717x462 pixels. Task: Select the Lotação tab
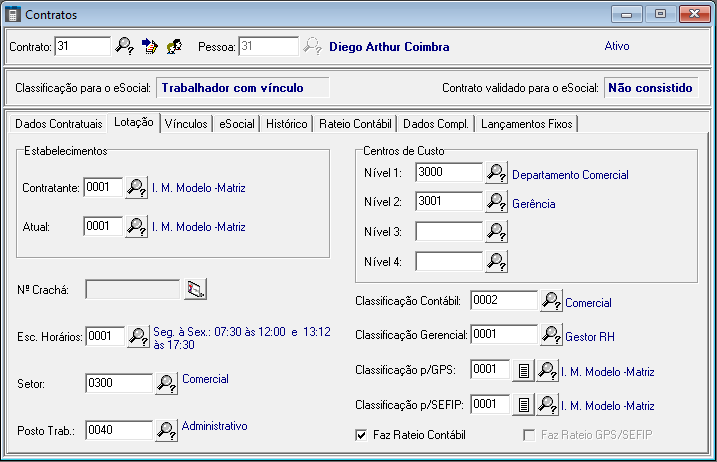[134, 123]
